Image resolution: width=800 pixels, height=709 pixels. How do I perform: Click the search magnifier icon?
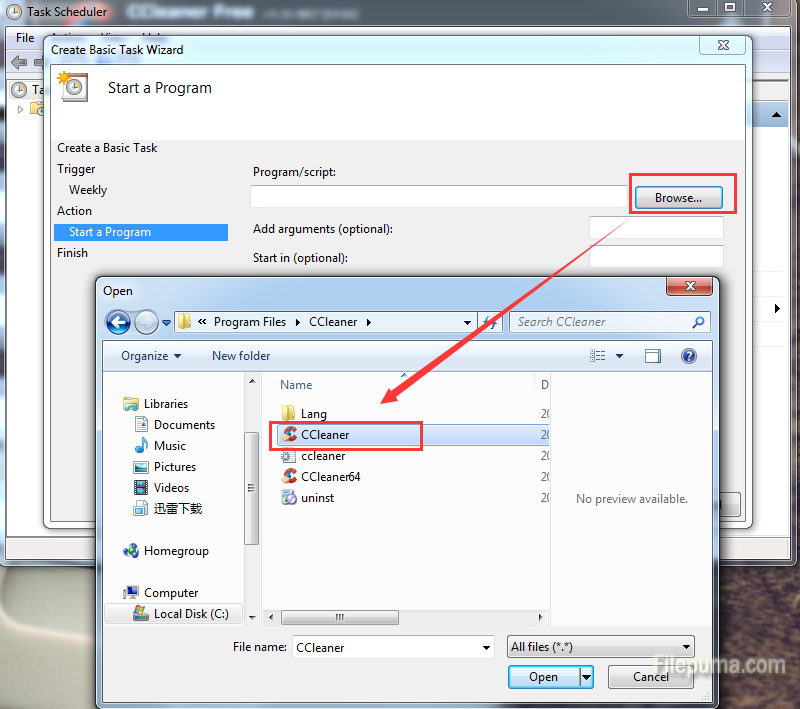pos(698,322)
